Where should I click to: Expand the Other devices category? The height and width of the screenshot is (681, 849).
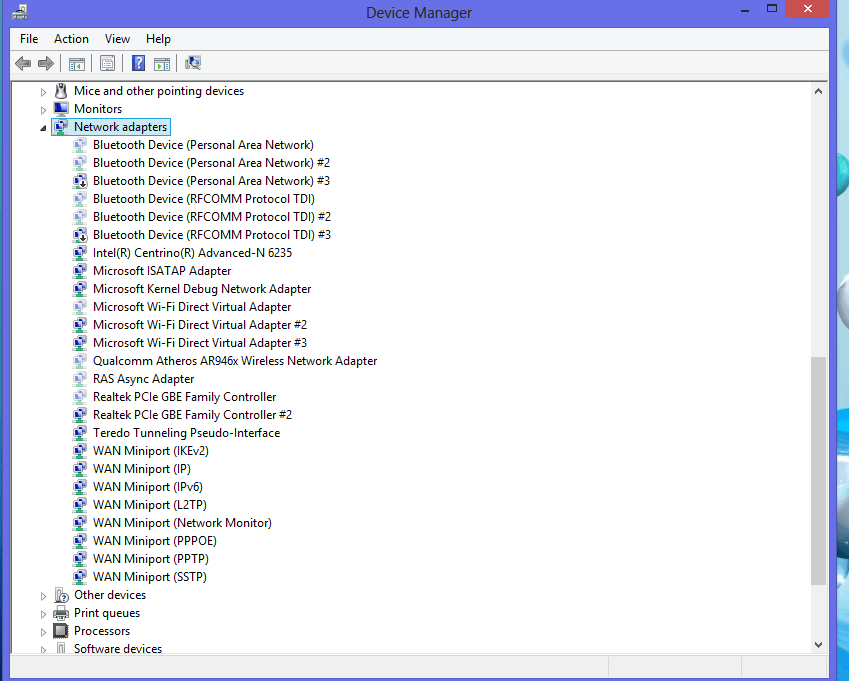click(43, 596)
